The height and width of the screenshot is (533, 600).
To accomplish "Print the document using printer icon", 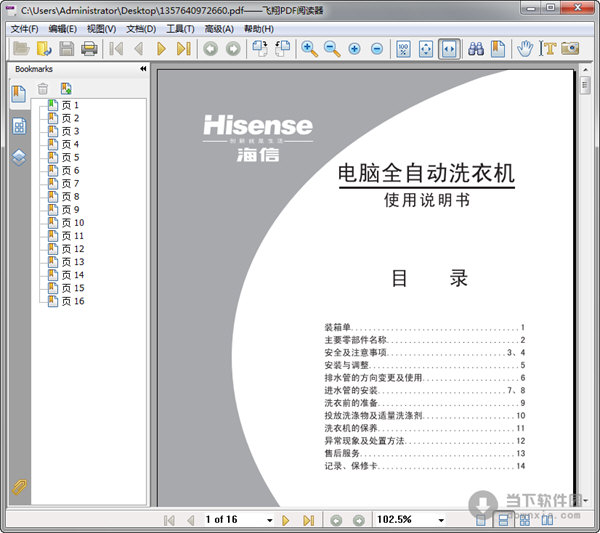I will (89, 49).
